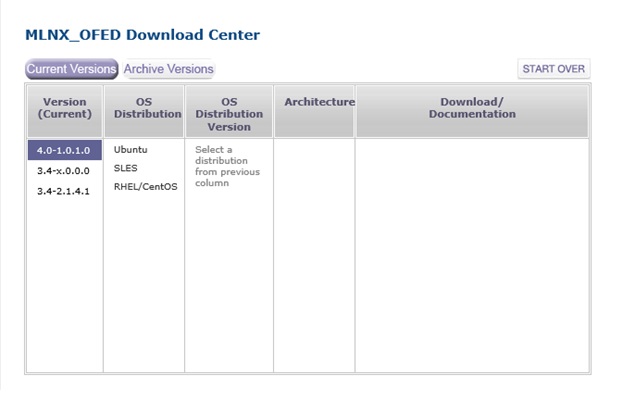Select version 4.0-1.0.1.0
This screenshot has width=623, height=400.
[x=65, y=151]
